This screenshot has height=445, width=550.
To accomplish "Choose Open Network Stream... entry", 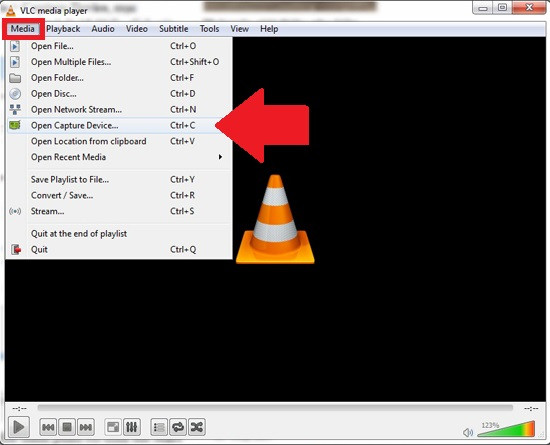I will pyautogui.click(x=119, y=109).
